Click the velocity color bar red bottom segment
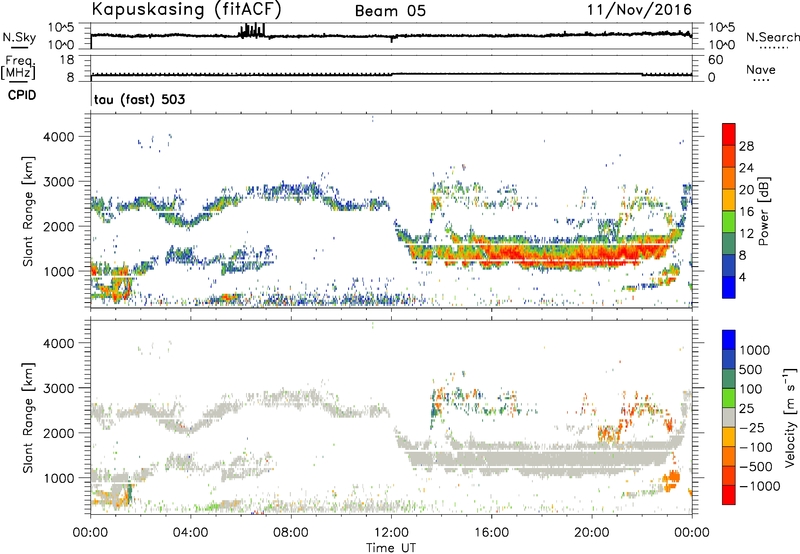Screen dimensions: 800x554 click(729, 495)
